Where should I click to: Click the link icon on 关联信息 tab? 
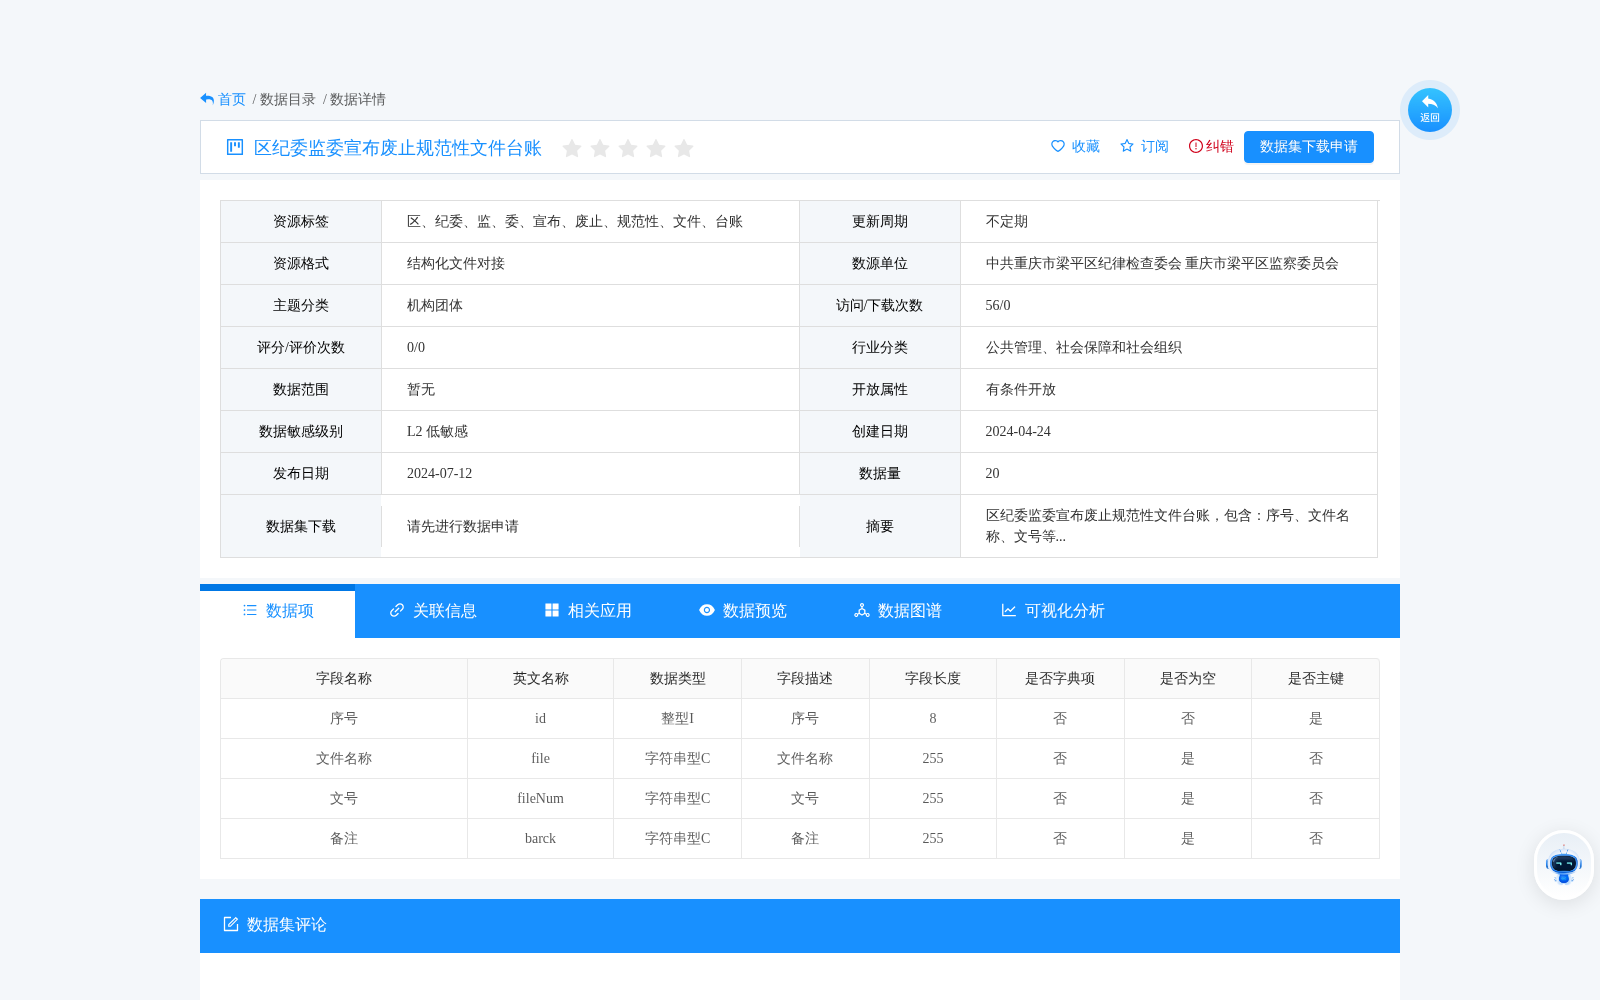pyautogui.click(x=397, y=610)
